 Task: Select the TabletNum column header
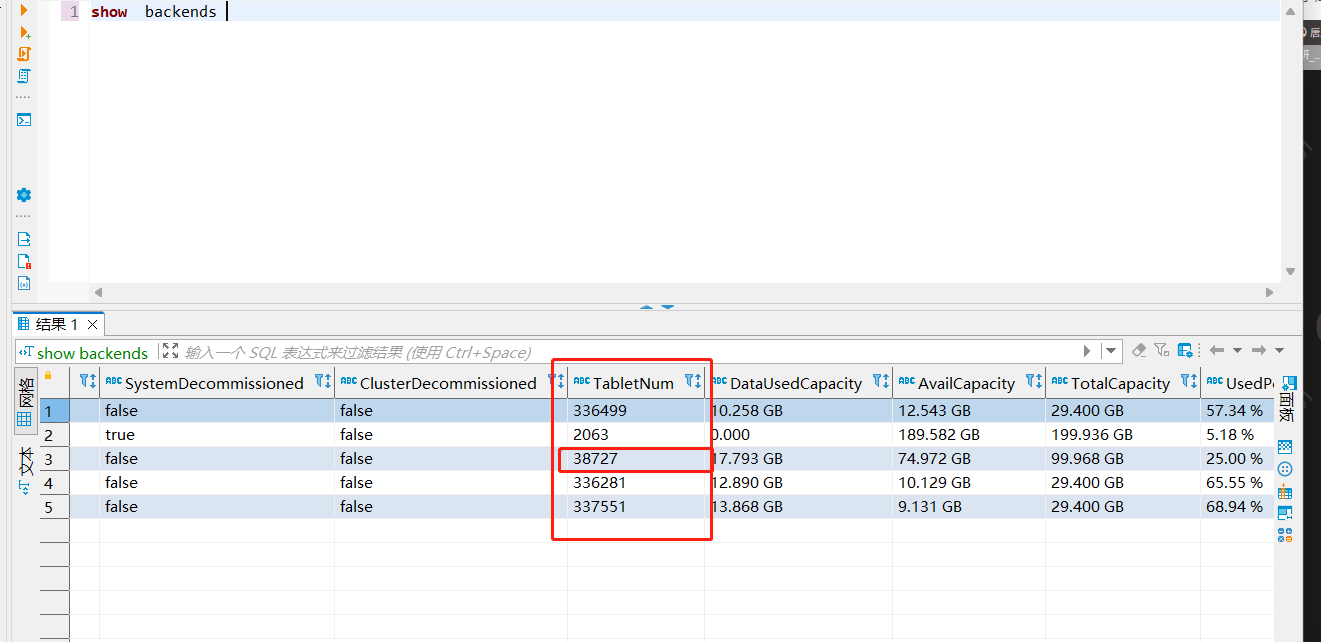636,383
